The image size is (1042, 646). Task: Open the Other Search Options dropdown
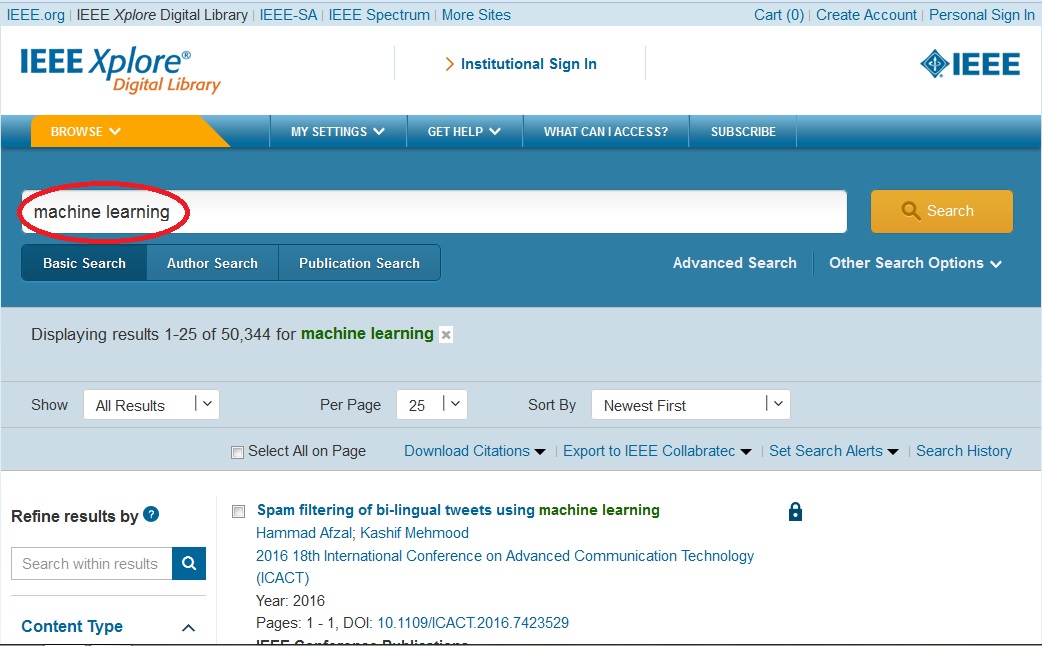tap(915, 263)
